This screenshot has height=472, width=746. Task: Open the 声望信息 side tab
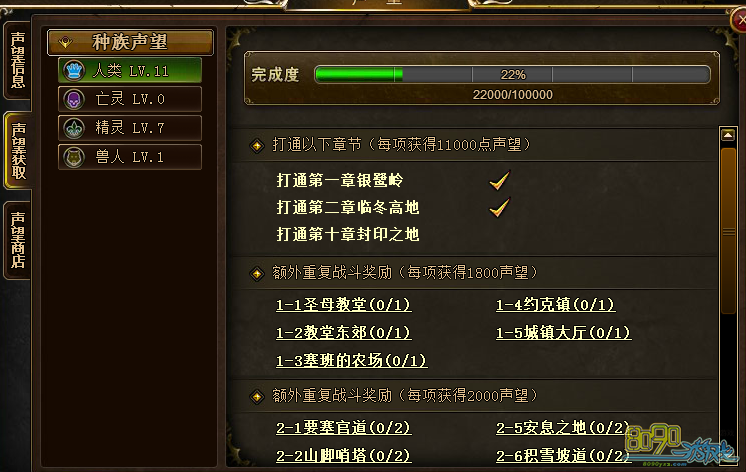18,60
